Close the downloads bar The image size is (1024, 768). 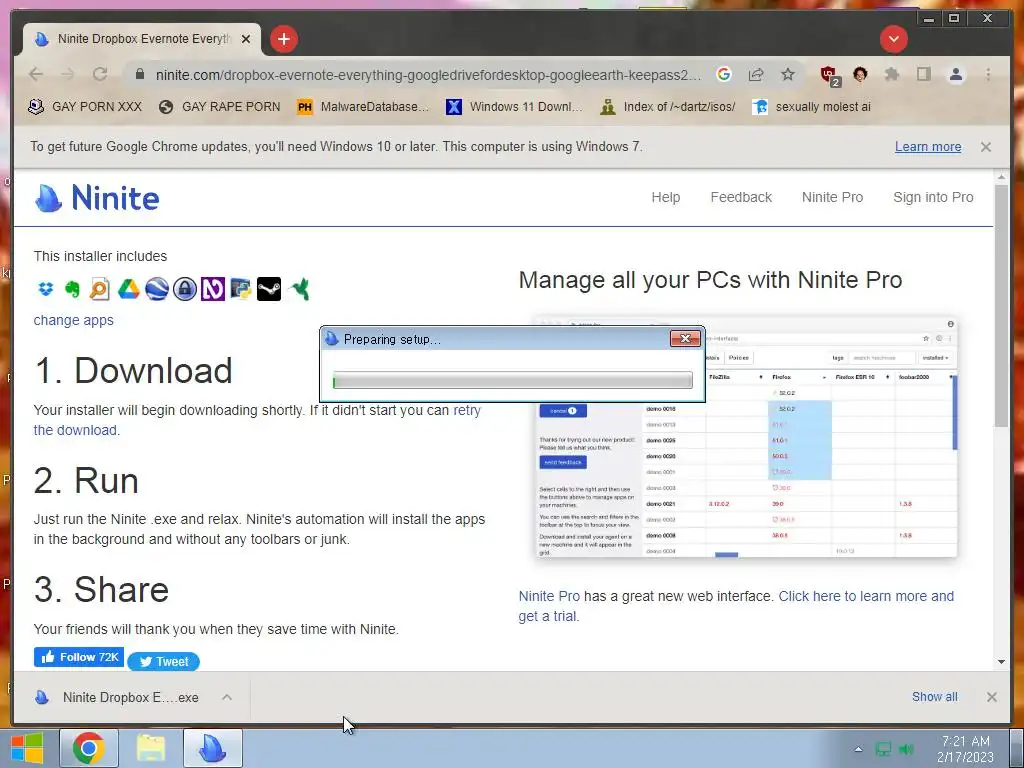tap(992, 697)
